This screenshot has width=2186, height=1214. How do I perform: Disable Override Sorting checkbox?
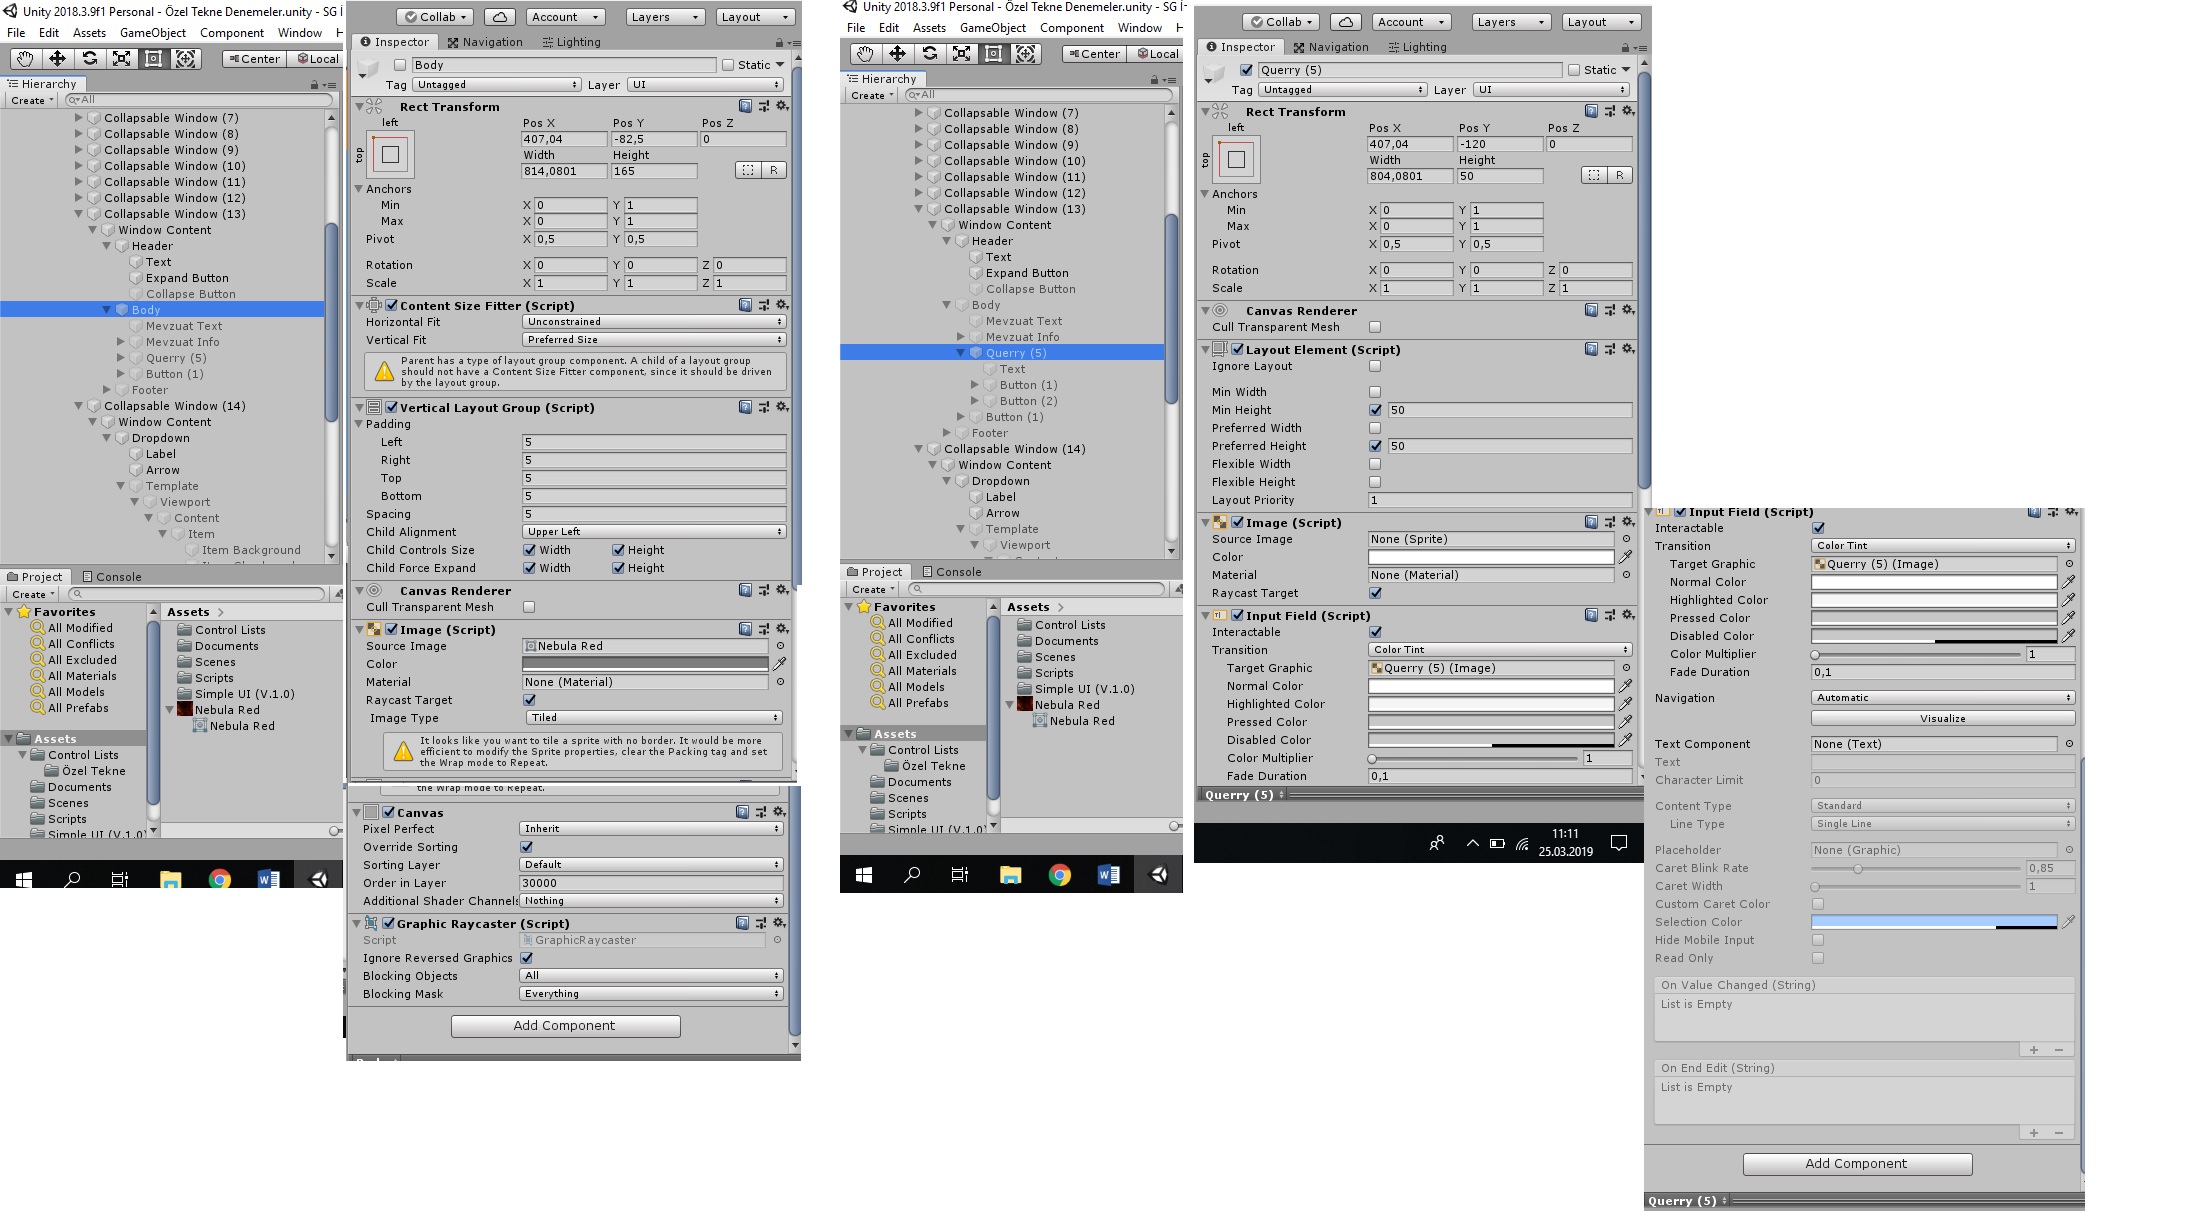527,847
